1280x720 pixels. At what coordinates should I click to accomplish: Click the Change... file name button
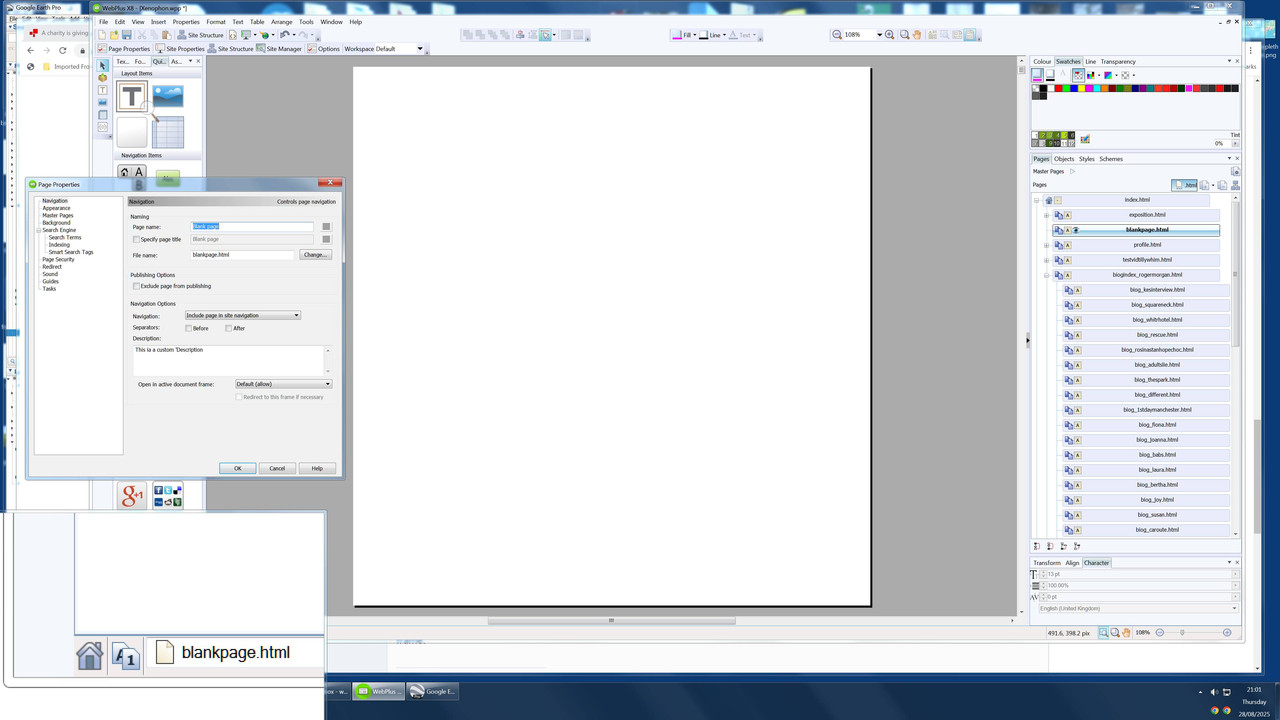click(315, 255)
